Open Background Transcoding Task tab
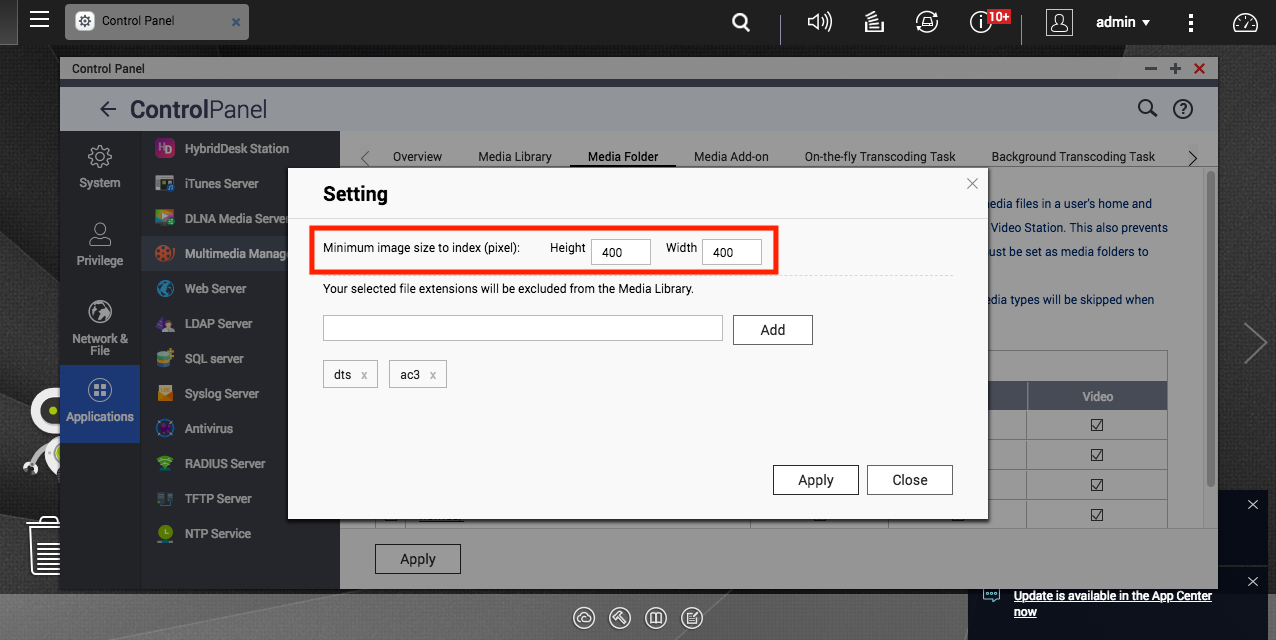 pos(1073,157)
